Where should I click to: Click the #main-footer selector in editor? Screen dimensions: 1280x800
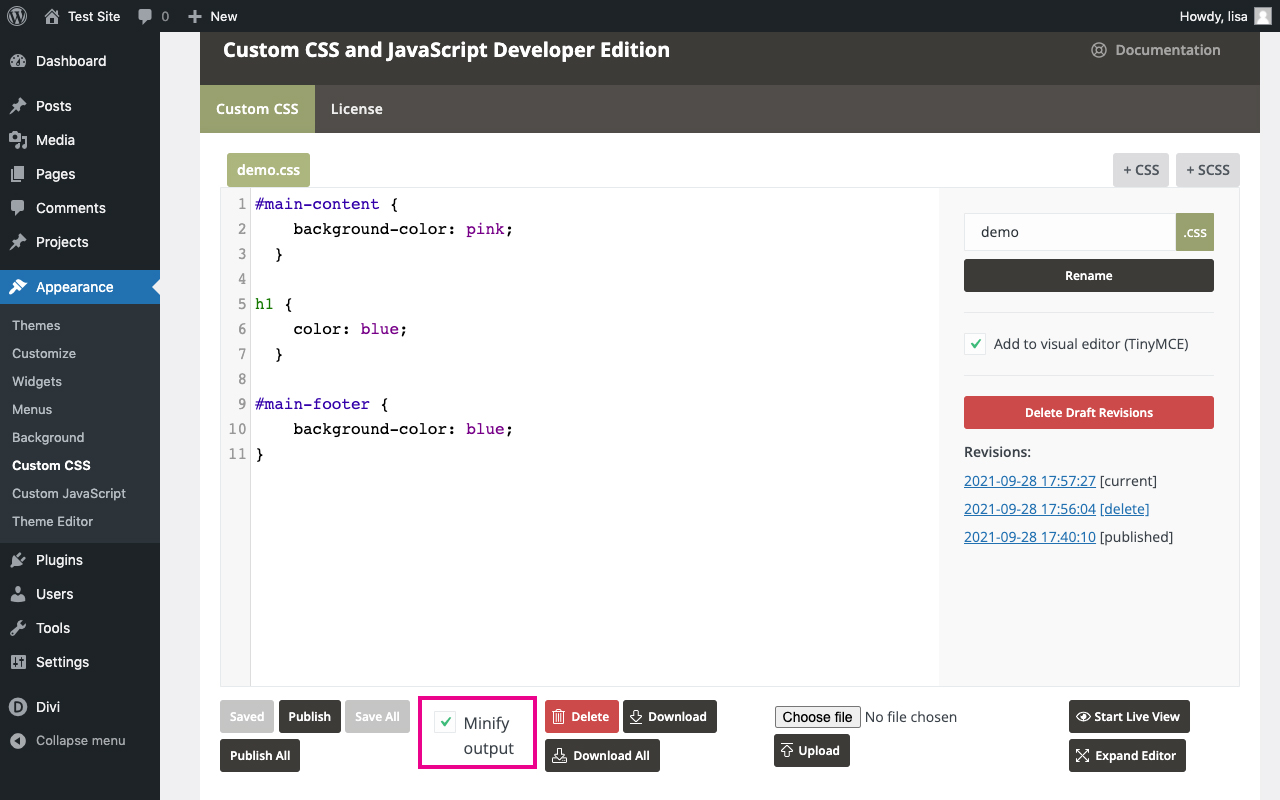(x=312, y=404)
